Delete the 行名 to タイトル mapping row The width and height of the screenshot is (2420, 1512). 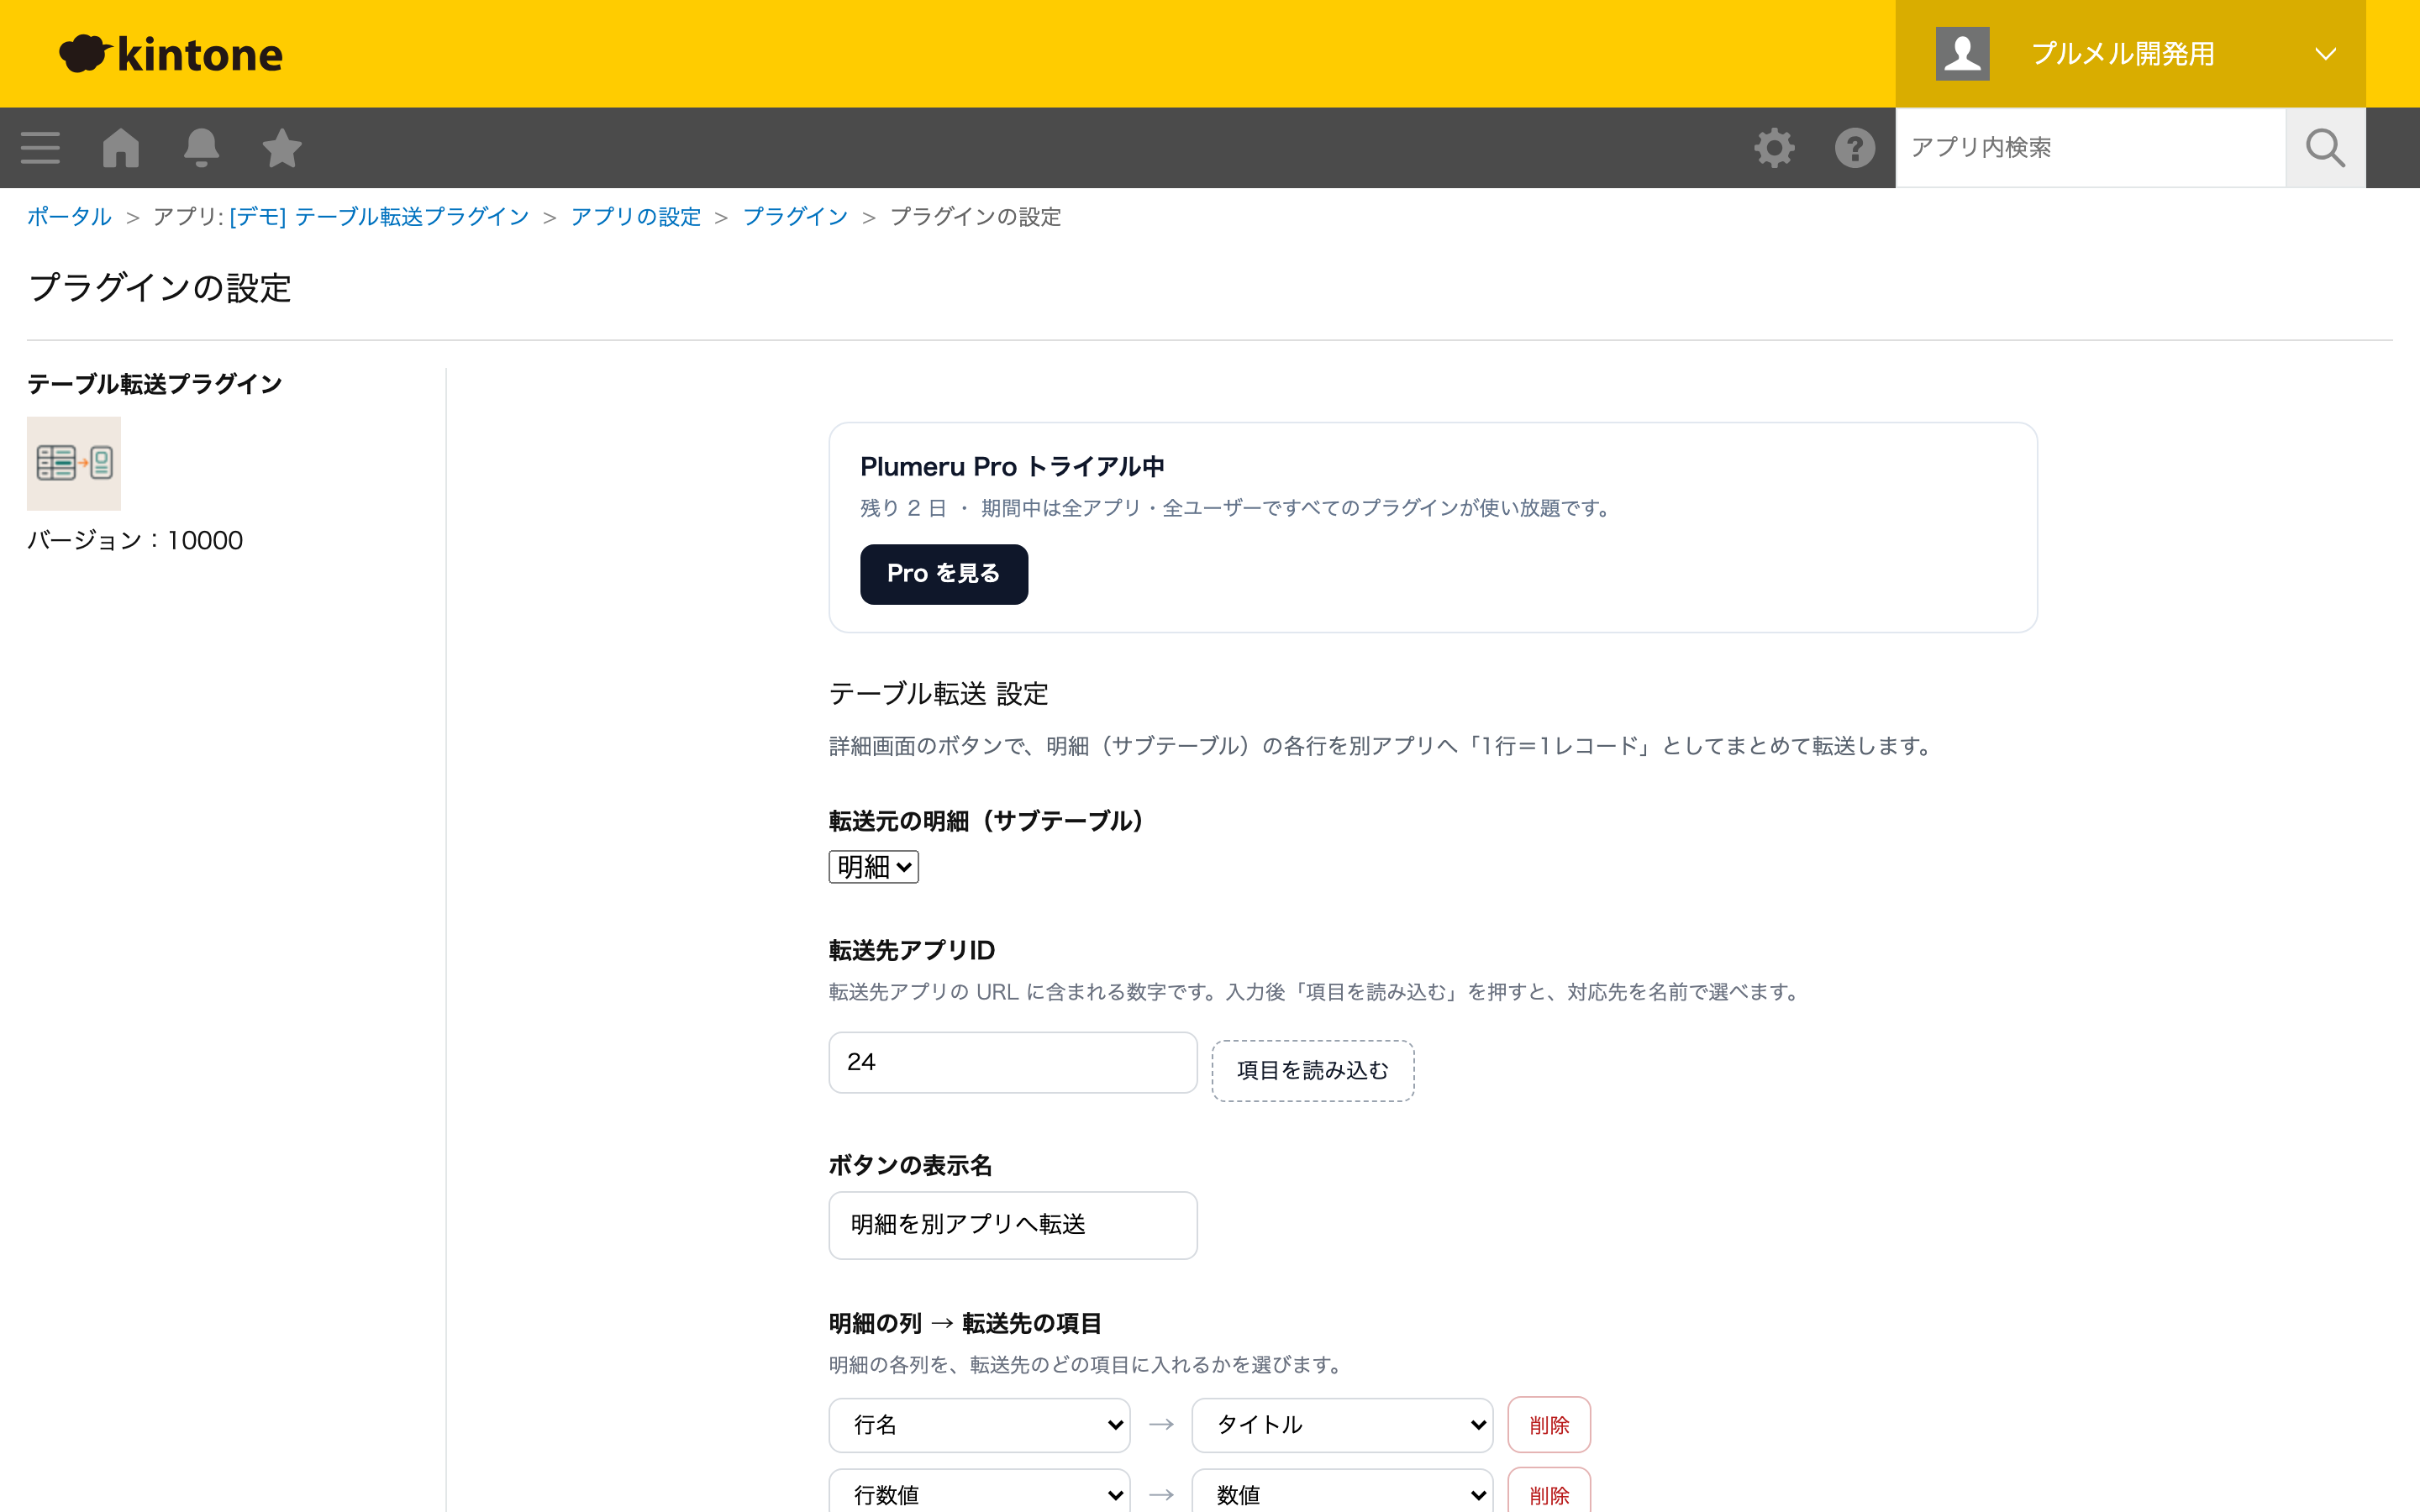coord(1549,1425)
